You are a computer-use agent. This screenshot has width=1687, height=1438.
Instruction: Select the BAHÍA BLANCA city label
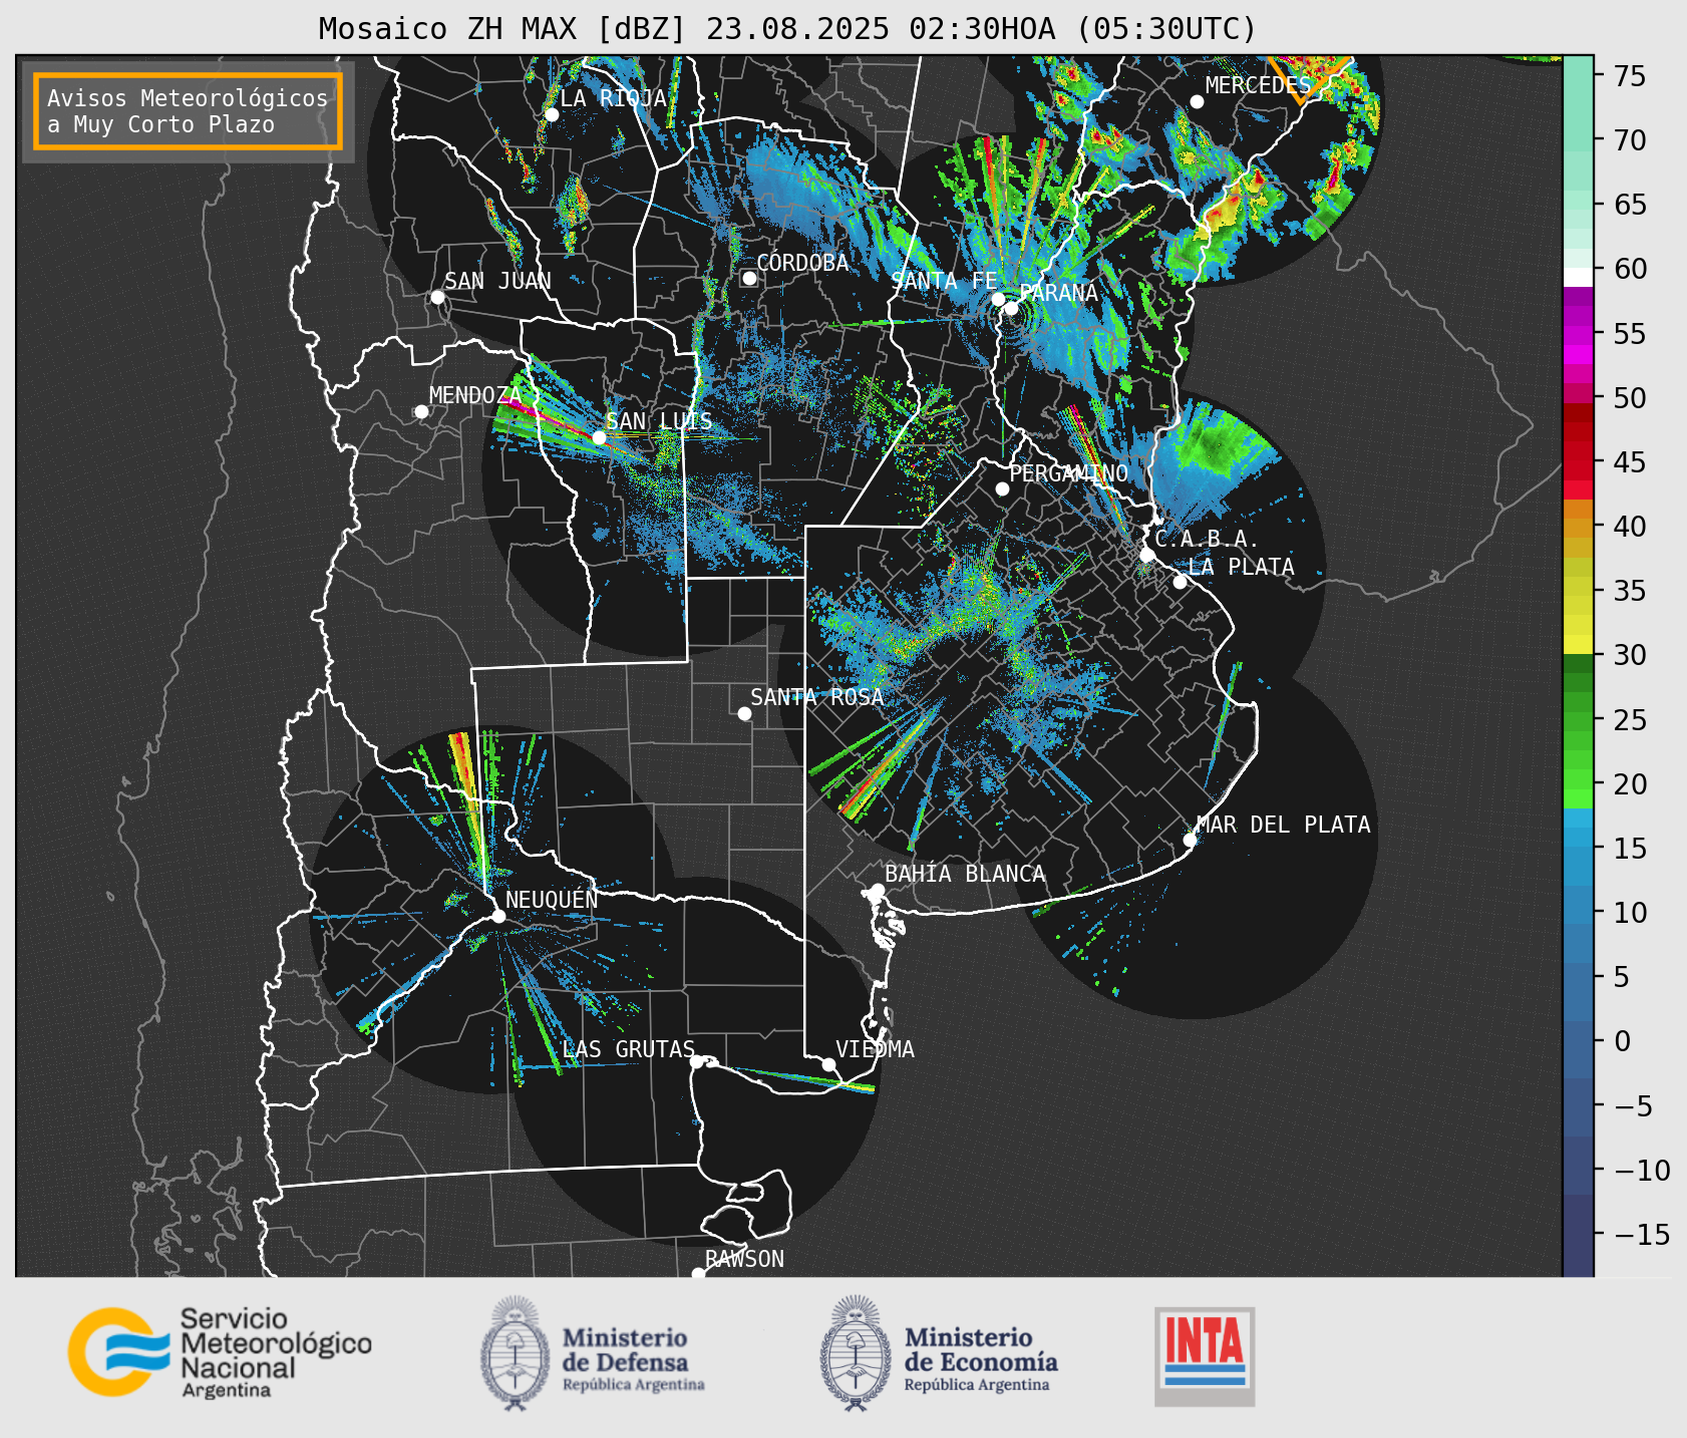click(x=965, y=874)
